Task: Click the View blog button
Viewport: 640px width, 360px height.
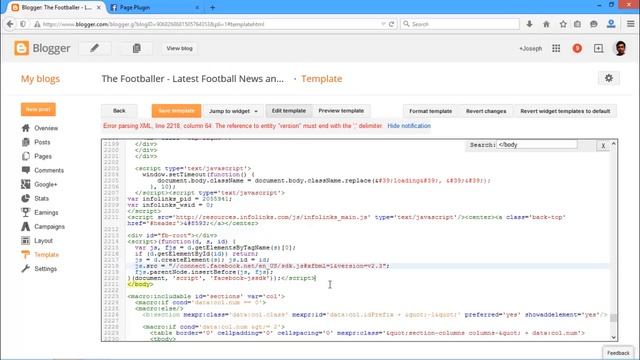Action: (x=179, y=48)
